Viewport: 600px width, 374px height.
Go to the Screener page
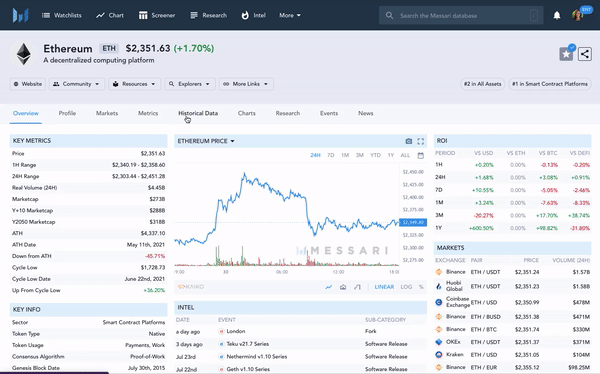(157, 15)
